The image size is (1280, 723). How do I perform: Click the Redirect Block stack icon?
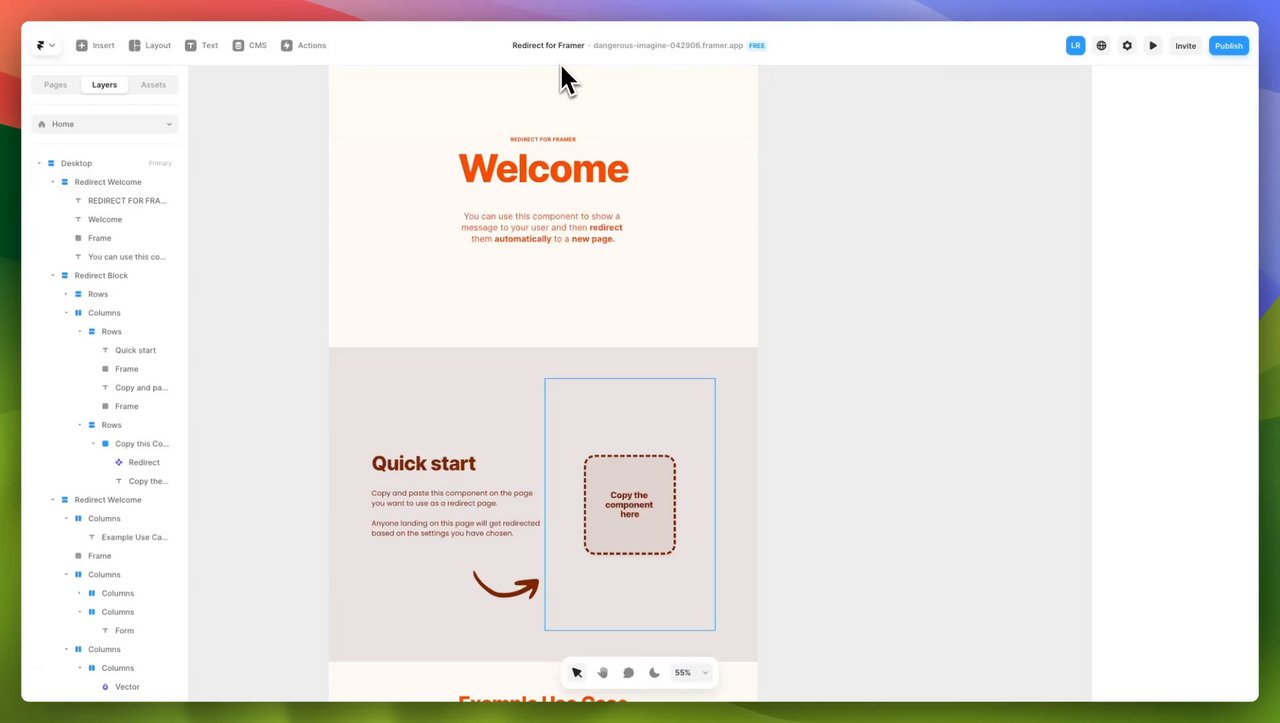click(65, 275)
